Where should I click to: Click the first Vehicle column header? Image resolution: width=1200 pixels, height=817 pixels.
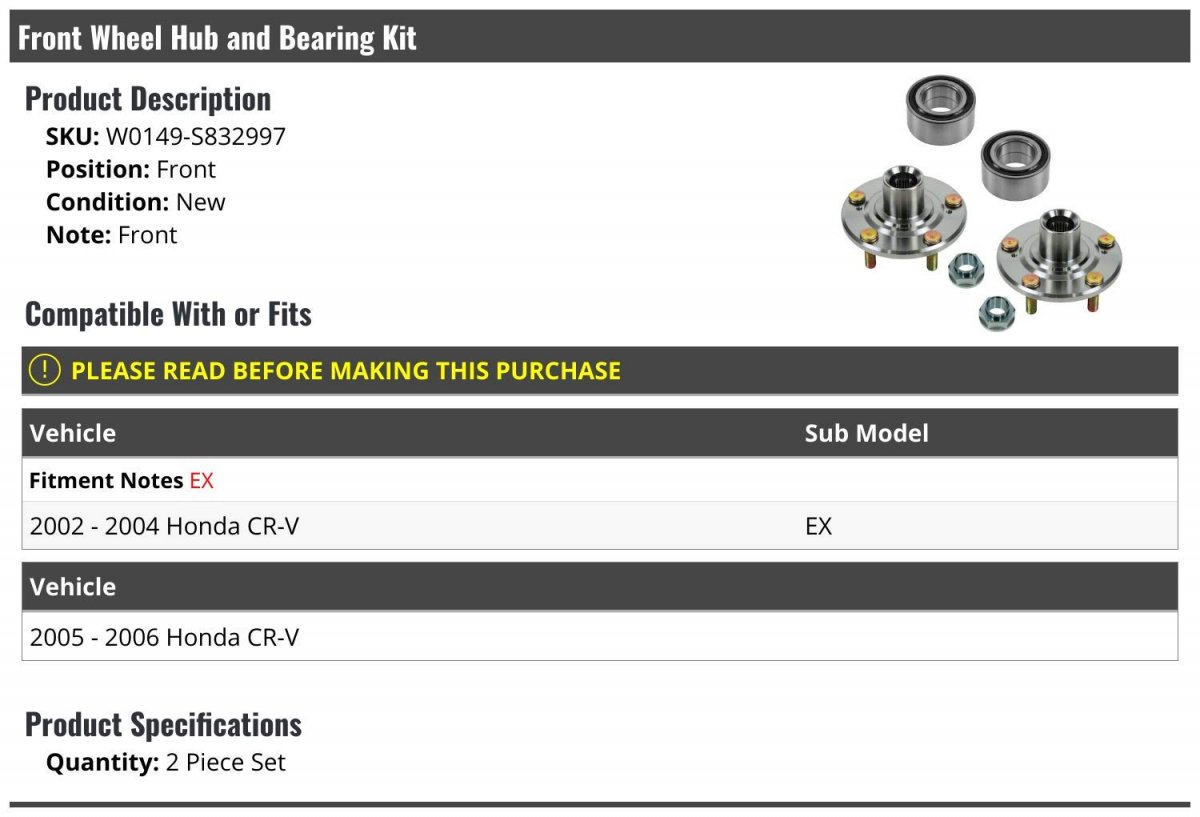pos(73,433)
